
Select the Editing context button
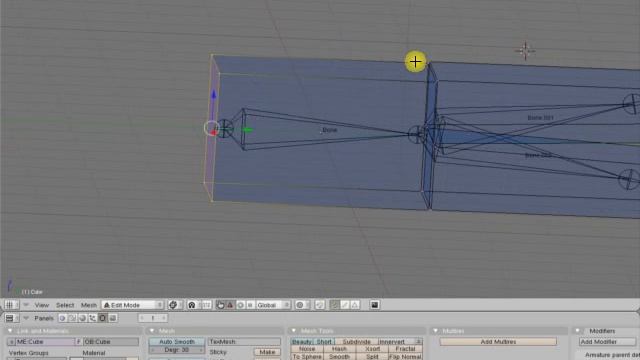102,318
